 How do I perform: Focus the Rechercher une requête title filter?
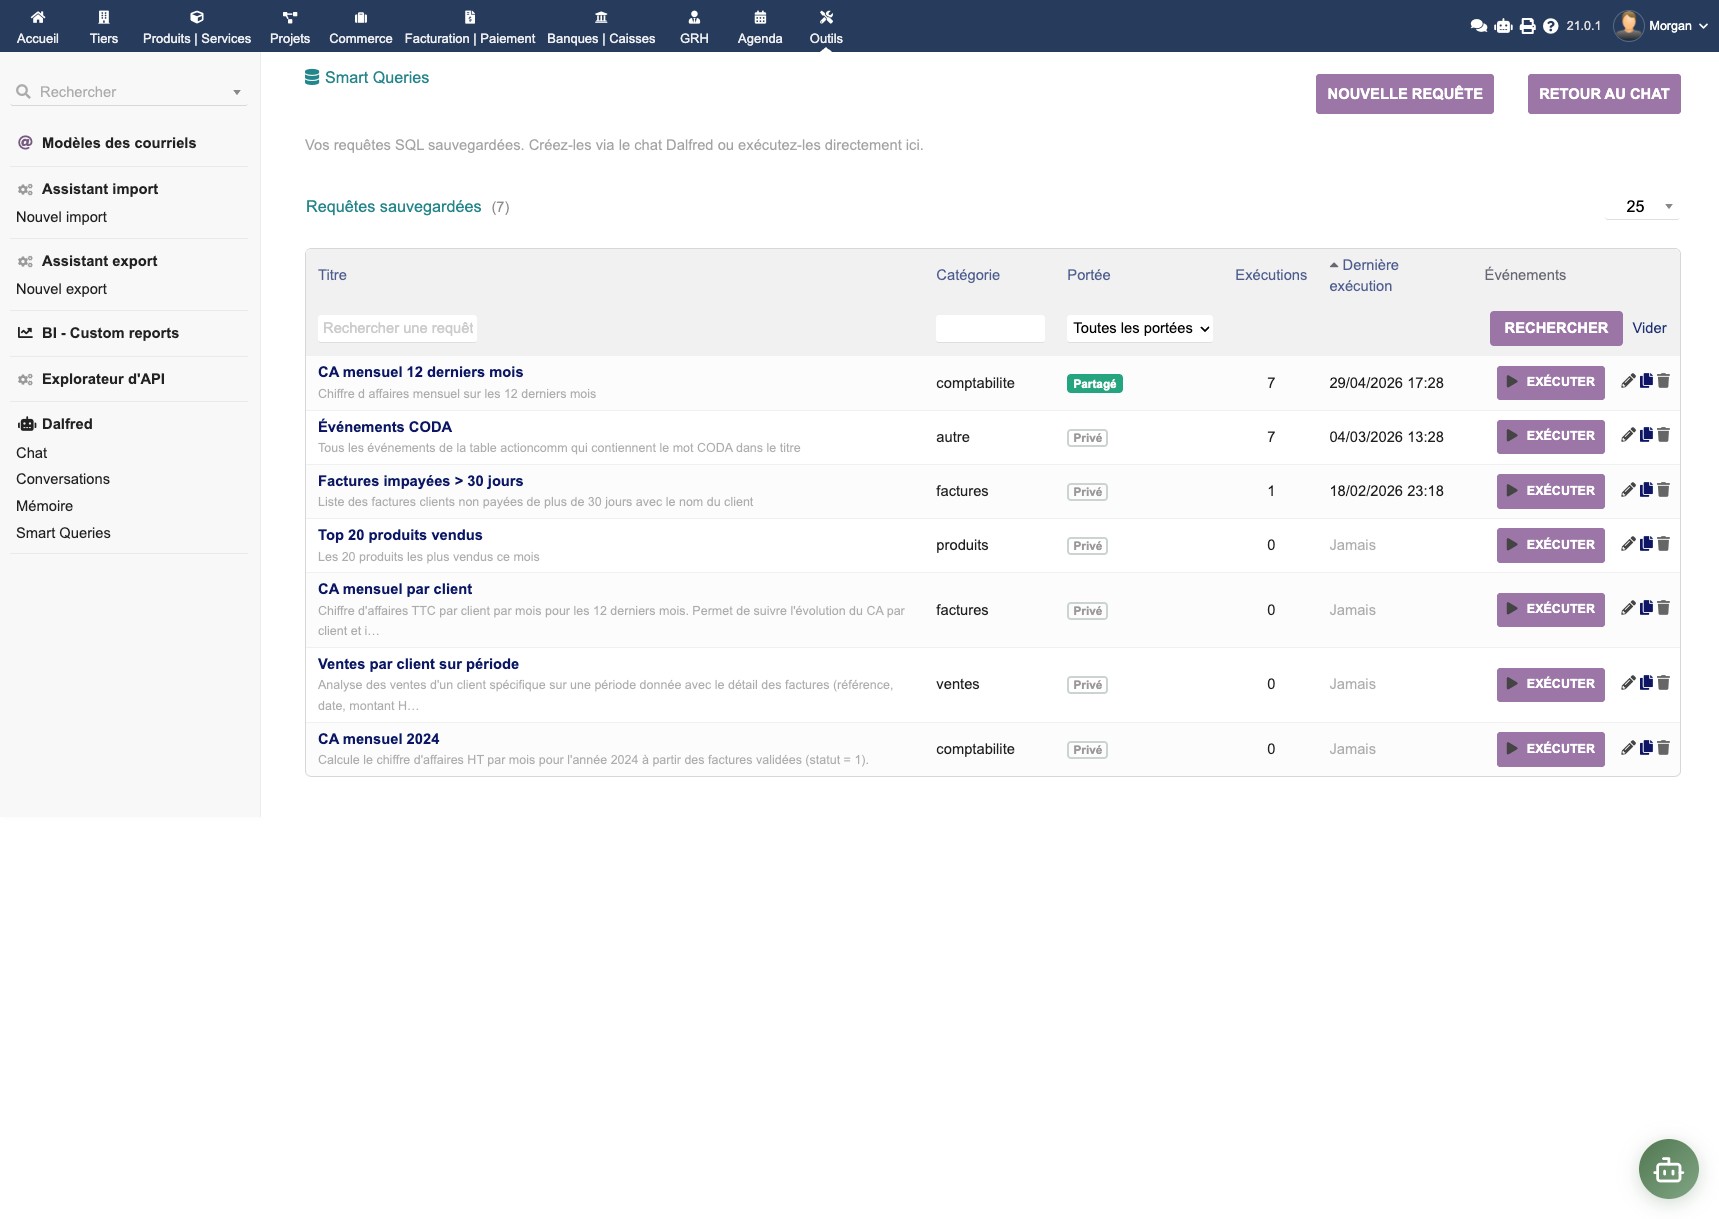coord(398,328)
